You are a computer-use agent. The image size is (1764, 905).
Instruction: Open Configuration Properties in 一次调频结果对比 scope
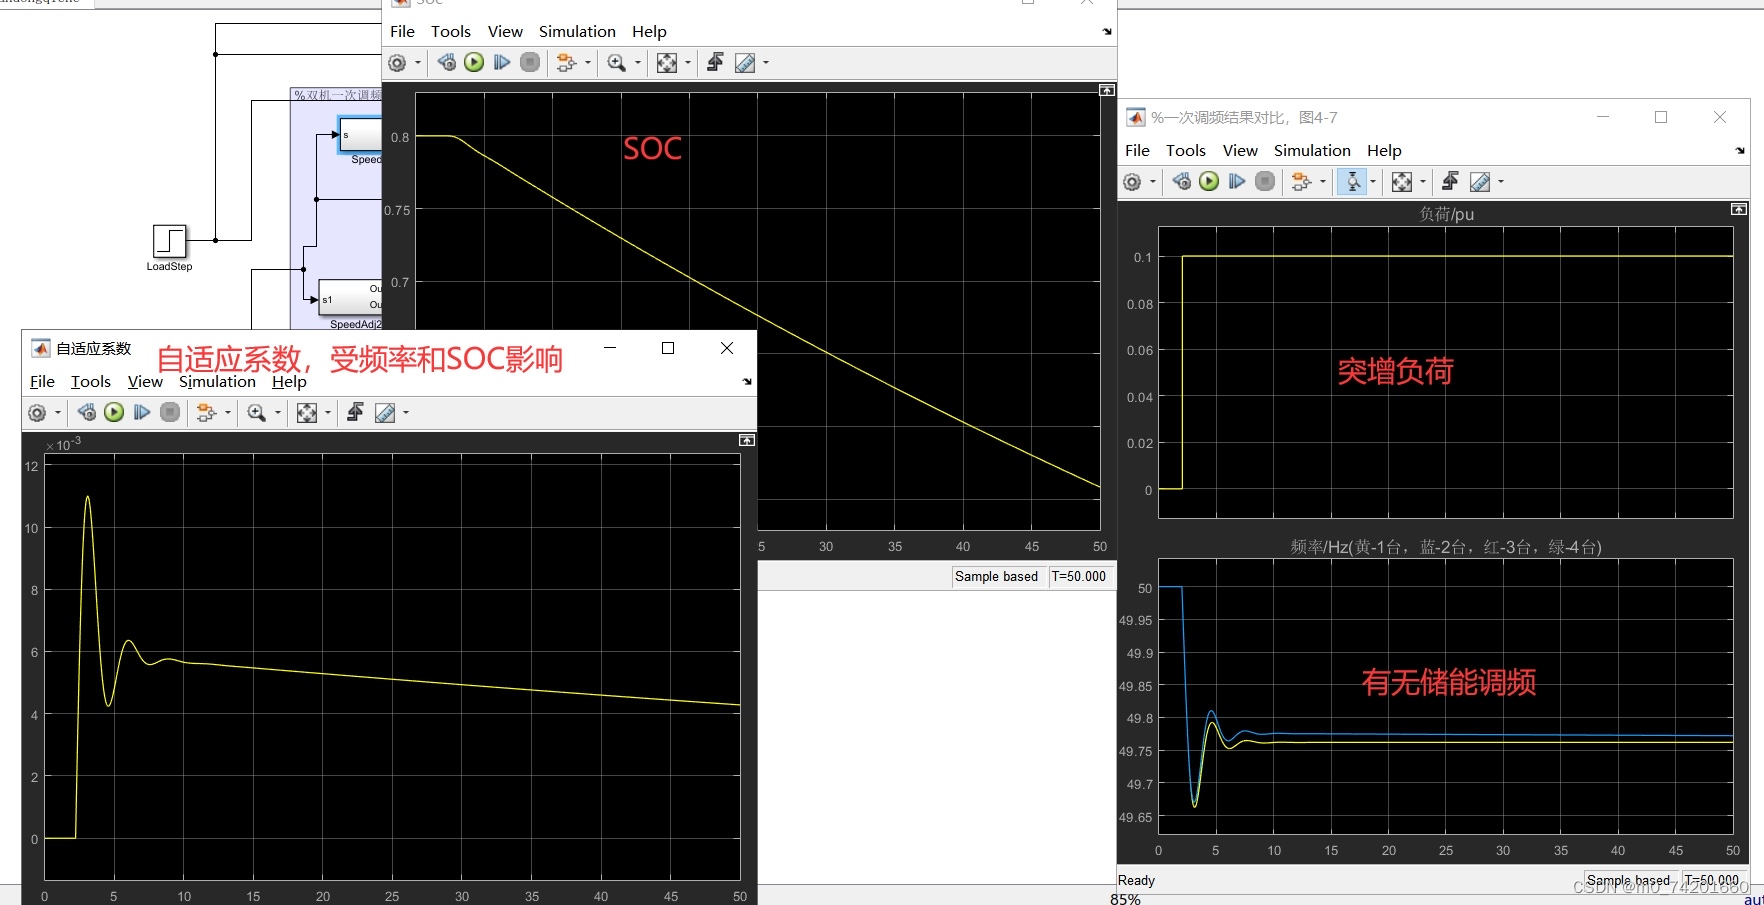click(x=1132, y=182)
